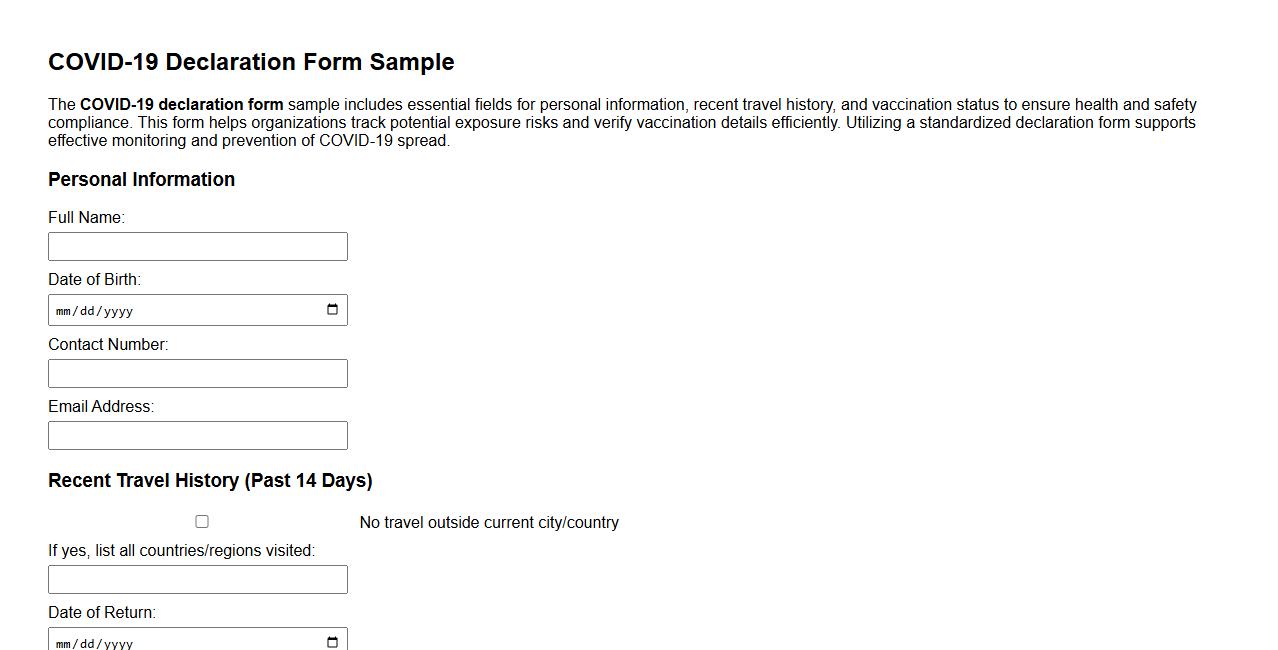This screenshot has width=1278, height=650.
Task: Click the Email Address input field
Action: (197, 434)
